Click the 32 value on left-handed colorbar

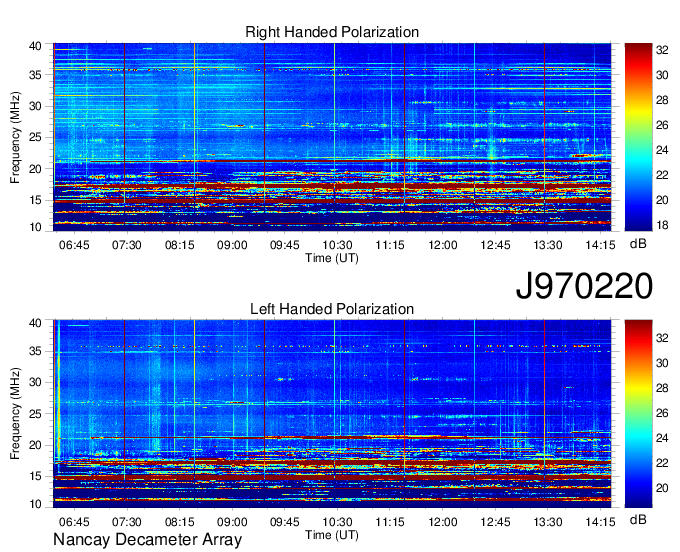coord(662,338)
